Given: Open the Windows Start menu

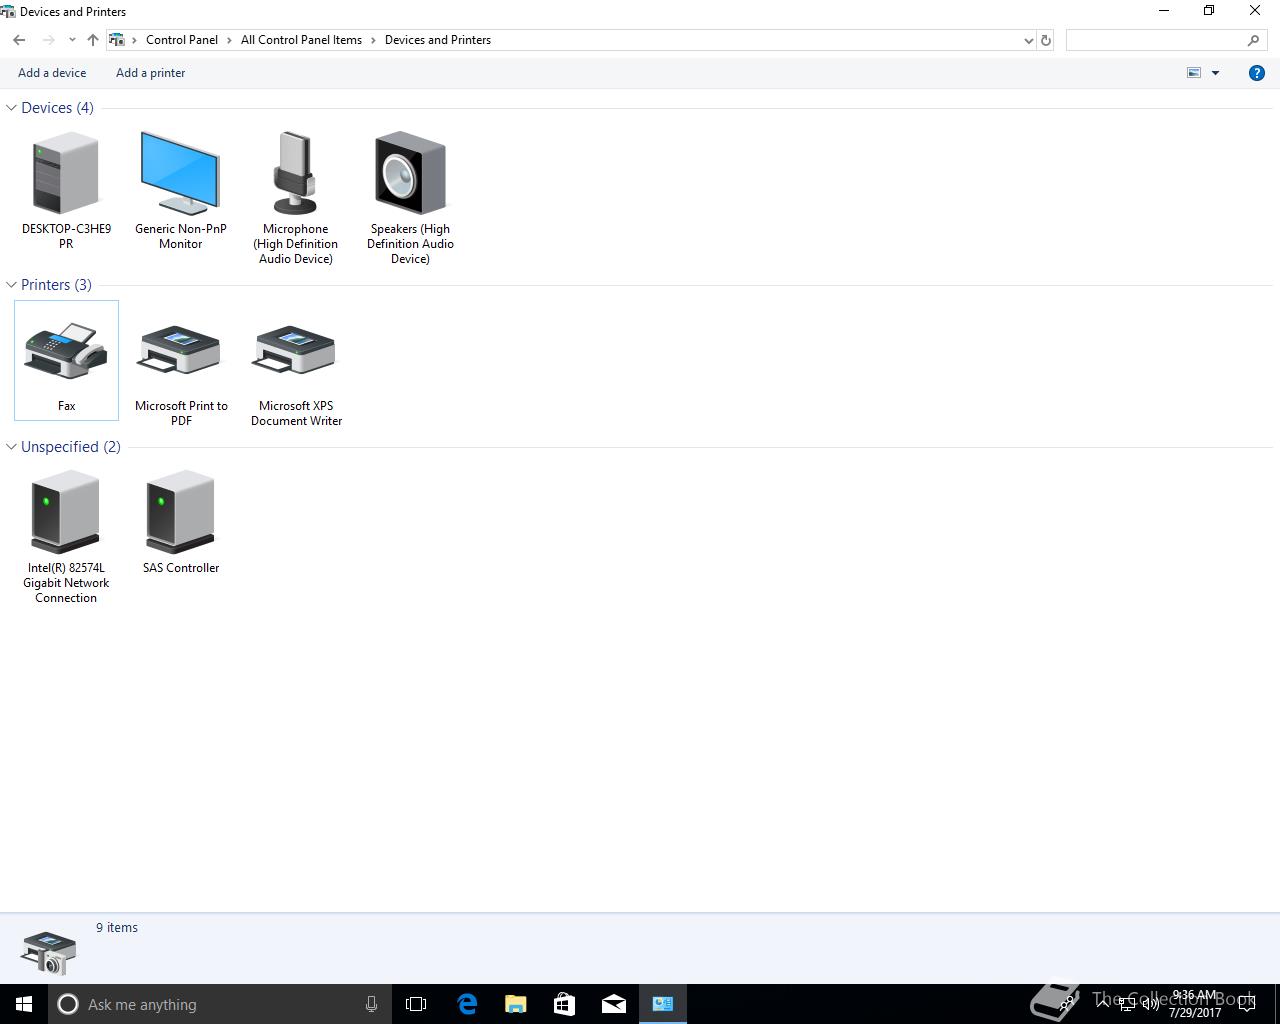Looking at the screenshot, I should click(x=24, y=1004).
